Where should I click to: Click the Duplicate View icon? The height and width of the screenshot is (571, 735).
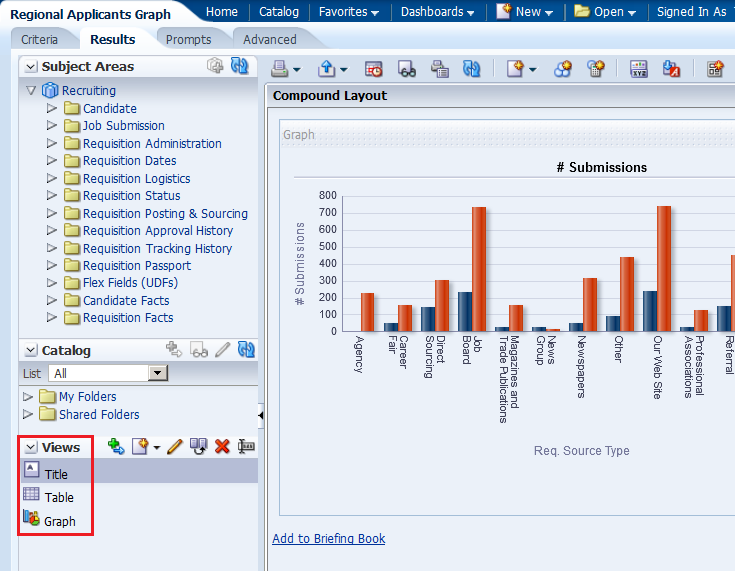coord(198,447)
